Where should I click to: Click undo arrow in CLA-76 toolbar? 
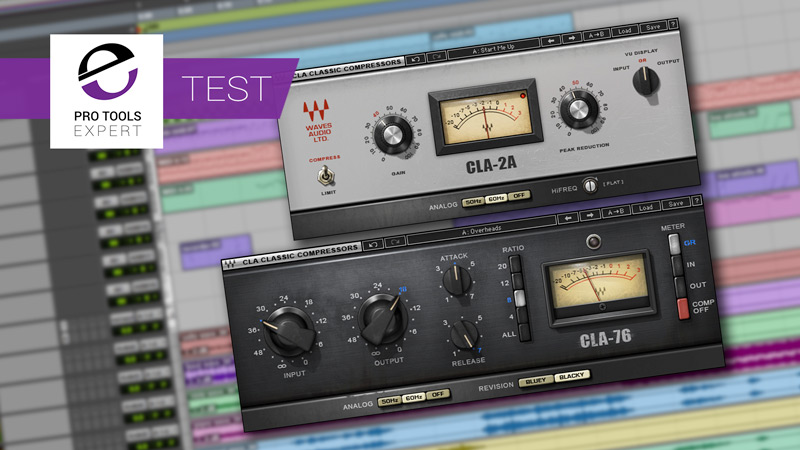(x=373, y=245)
